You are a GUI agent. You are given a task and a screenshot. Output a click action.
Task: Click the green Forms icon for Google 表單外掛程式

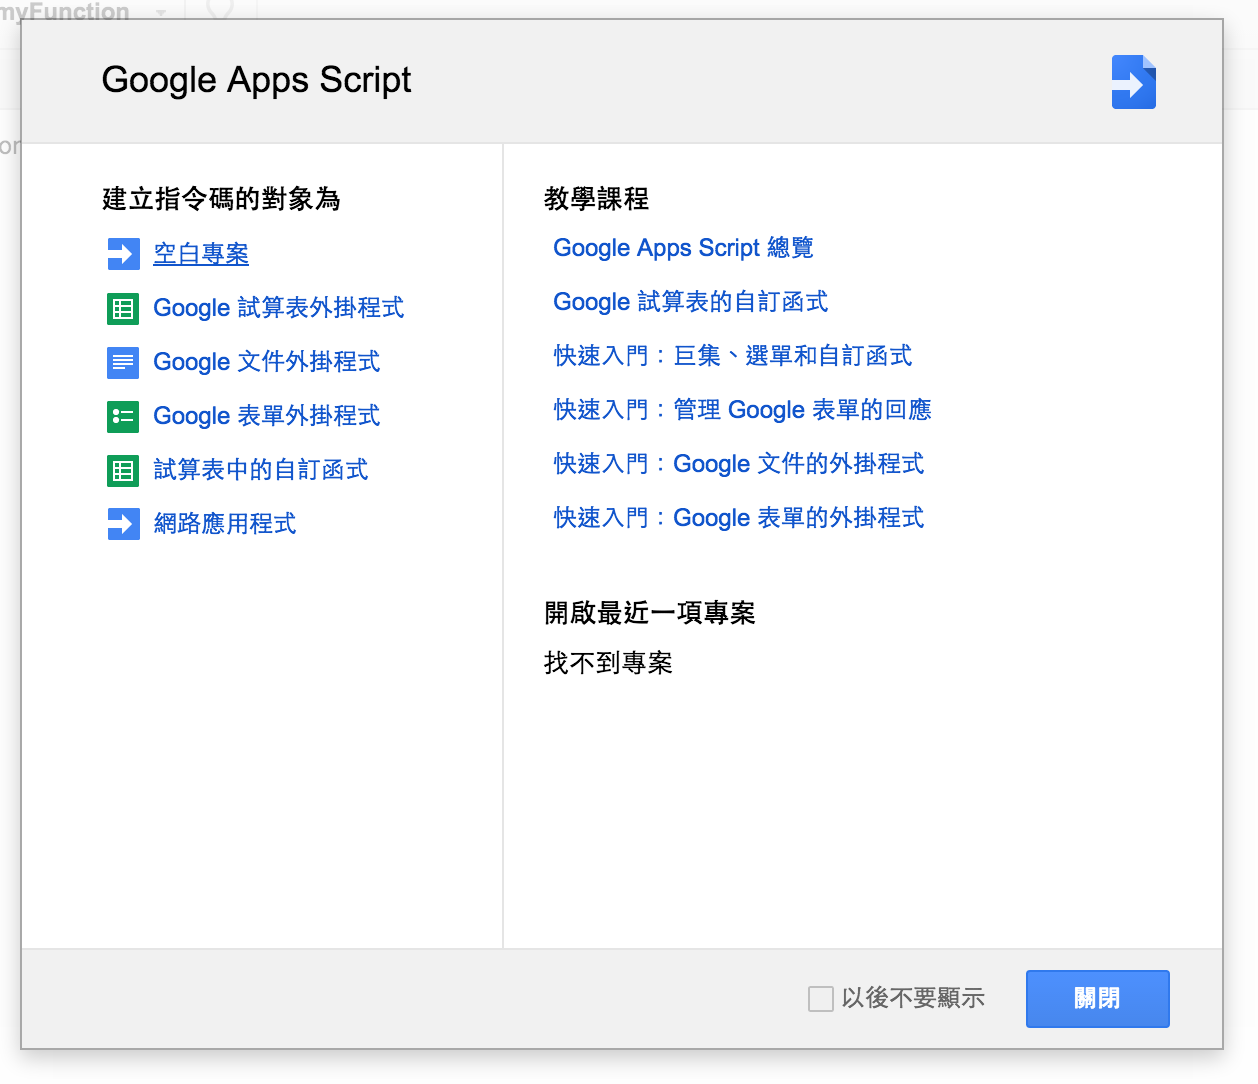123,416
